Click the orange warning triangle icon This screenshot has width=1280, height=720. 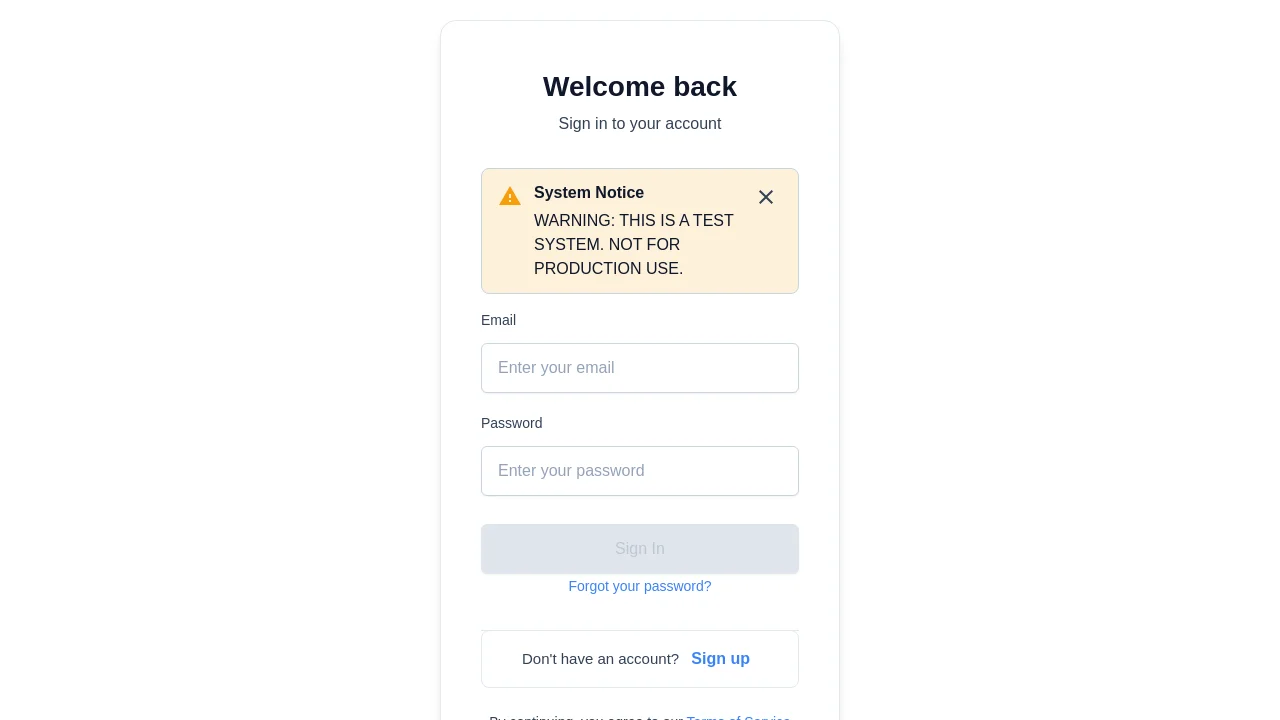pos(510,196)
